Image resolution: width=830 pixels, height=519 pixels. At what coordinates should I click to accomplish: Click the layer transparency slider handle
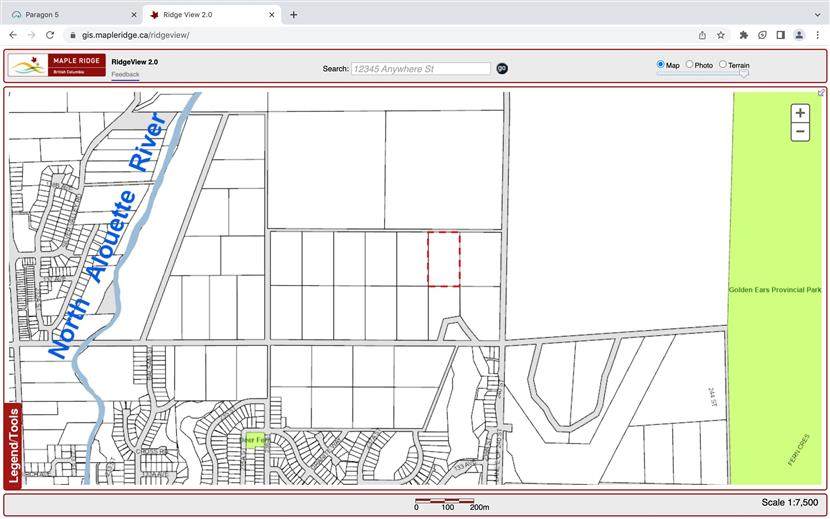point(743,73)
